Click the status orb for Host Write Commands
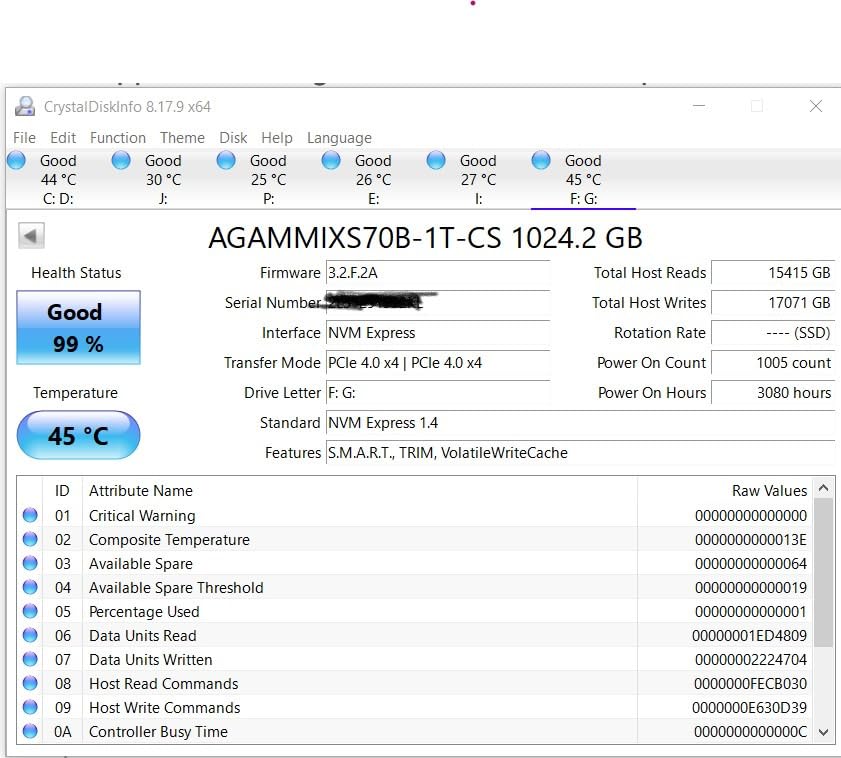 (x=30, y=707)
